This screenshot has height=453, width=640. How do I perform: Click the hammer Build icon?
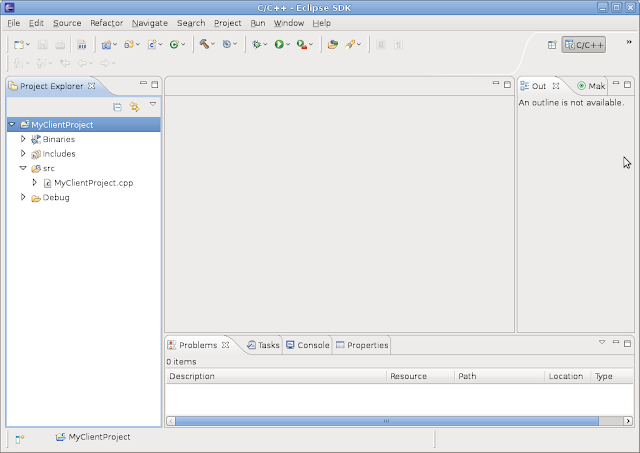tap(204, 44)
